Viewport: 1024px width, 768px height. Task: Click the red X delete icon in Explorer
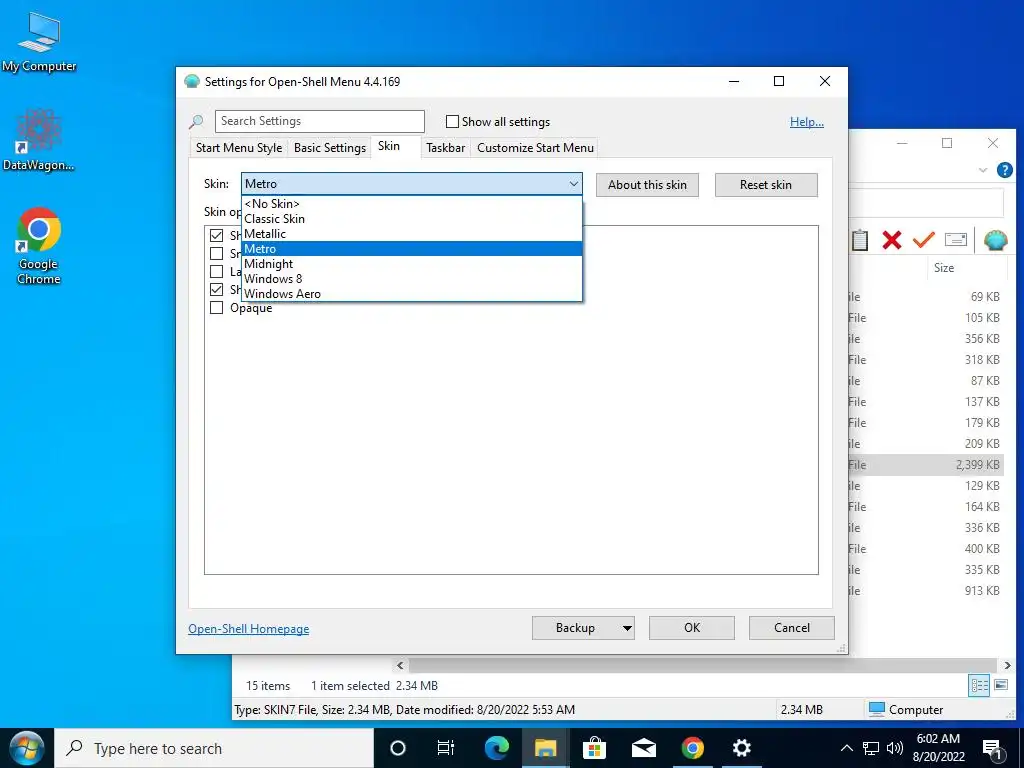(x=891, y=240)
